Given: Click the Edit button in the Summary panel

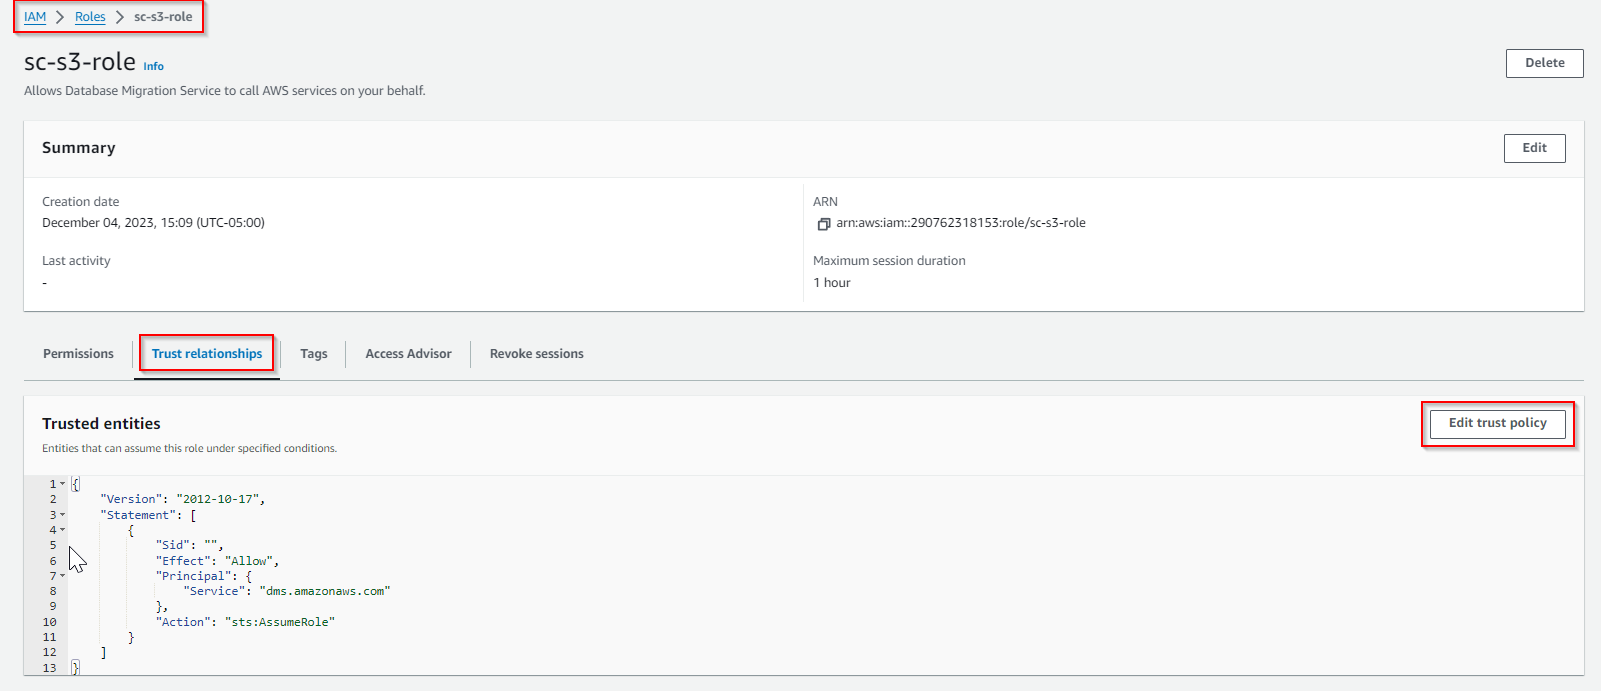Looking at the screenshot, I should 1534,148.
